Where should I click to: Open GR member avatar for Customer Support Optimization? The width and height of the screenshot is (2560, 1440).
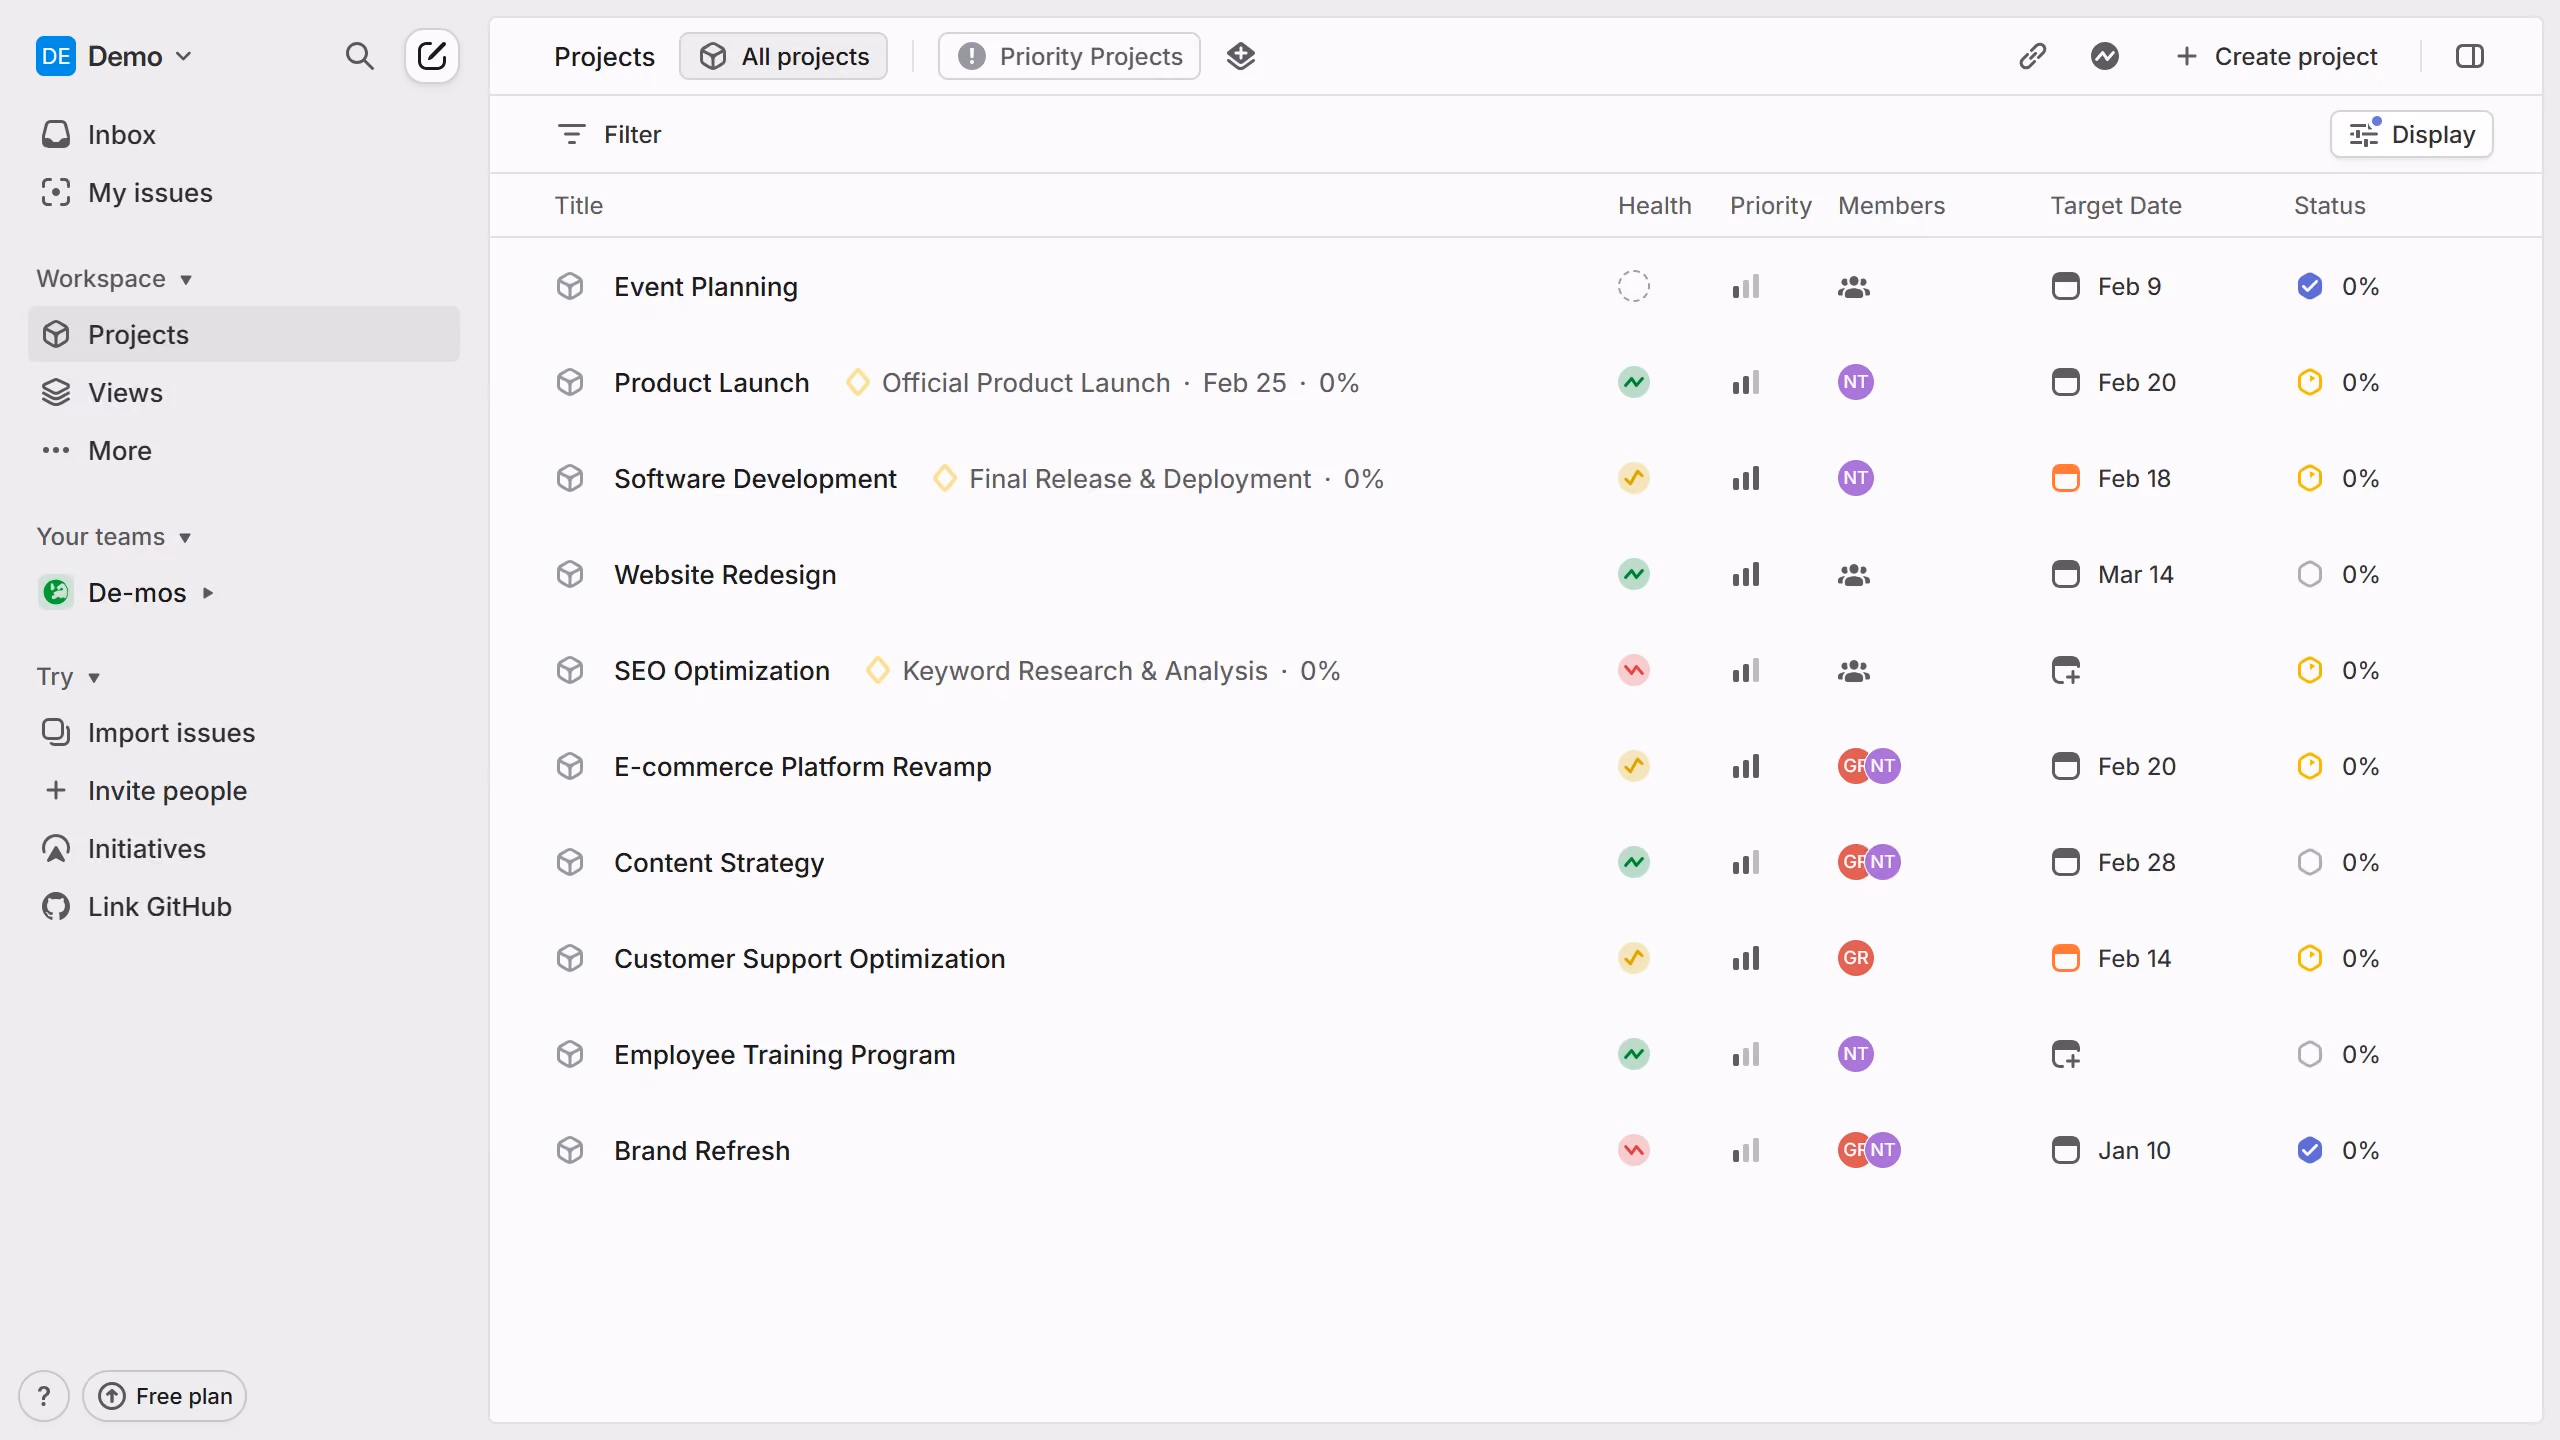click(1856, 959)
